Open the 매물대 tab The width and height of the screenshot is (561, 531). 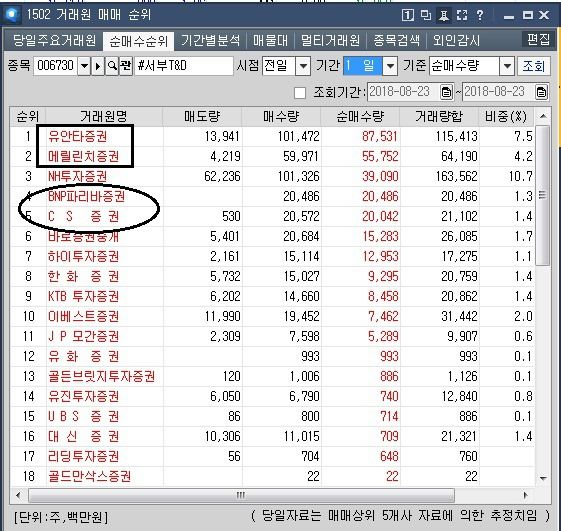[x=270, y=40]
